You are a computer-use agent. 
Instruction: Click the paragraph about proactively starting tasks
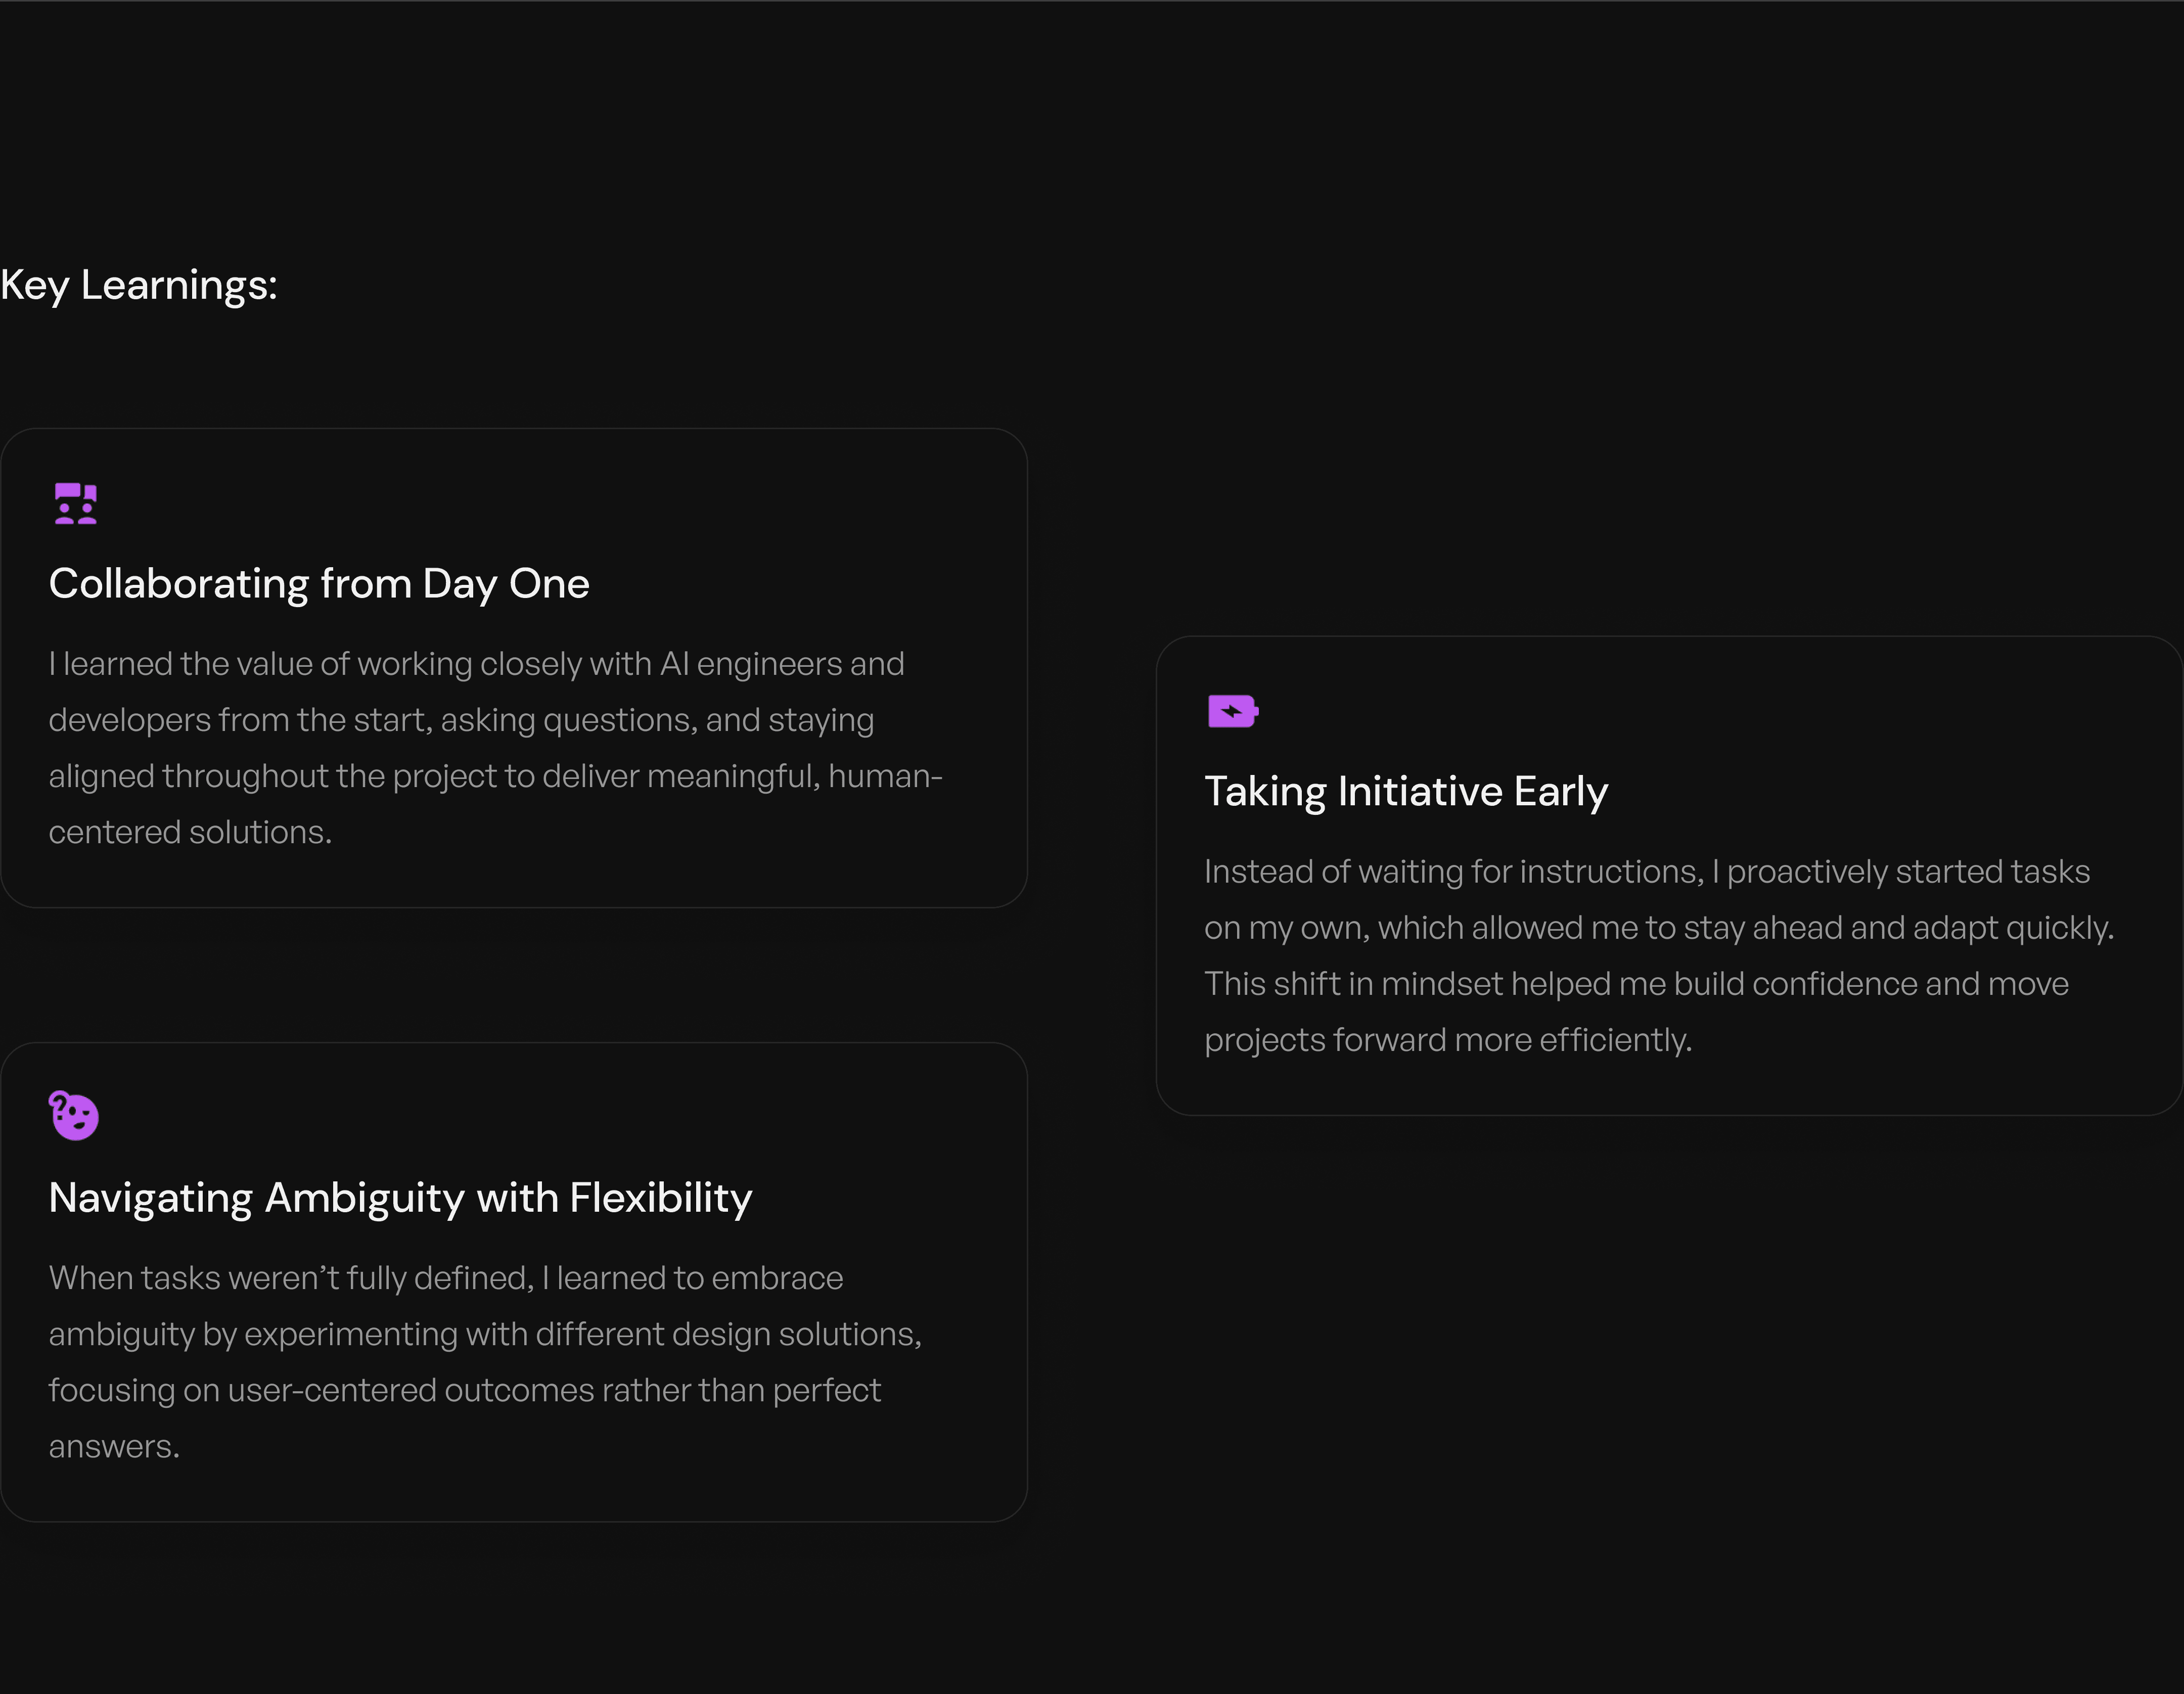click(x=1659, y=956)
